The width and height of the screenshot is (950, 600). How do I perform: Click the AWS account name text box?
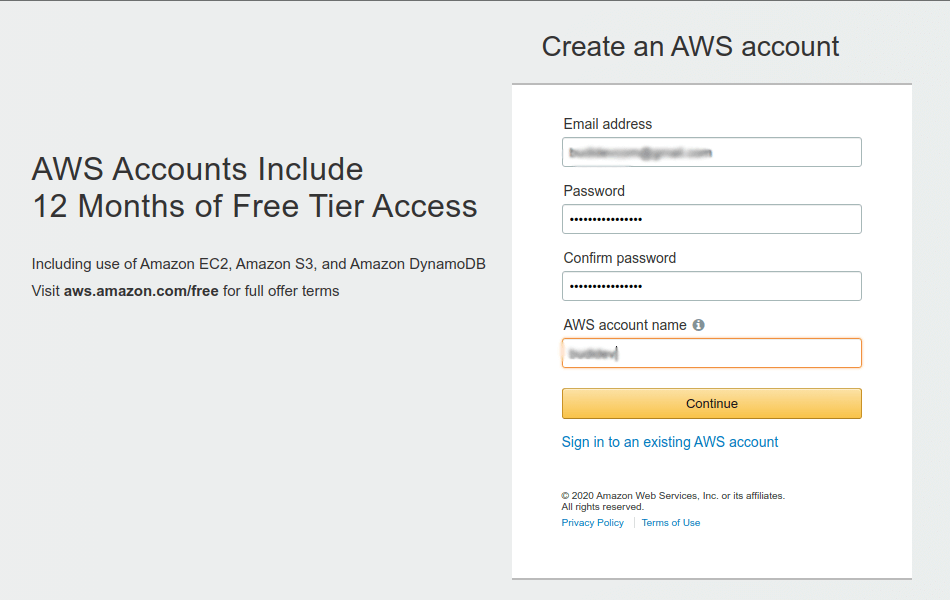pyautogui.click(x=711, y=353)
